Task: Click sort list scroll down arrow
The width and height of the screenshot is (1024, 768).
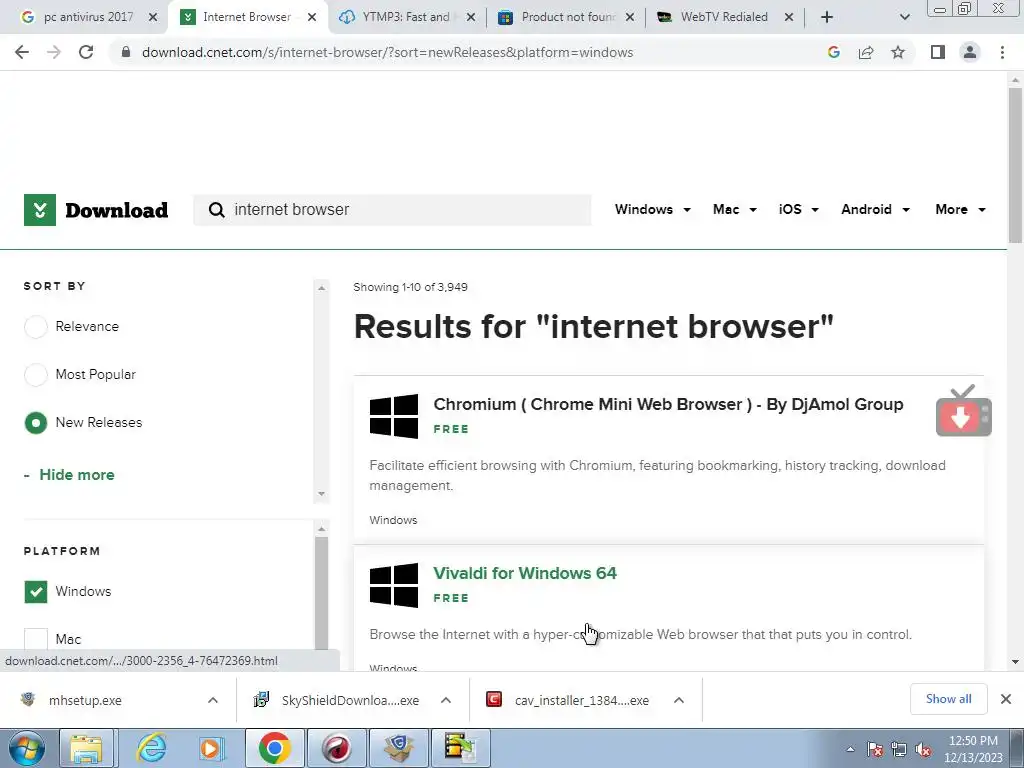Action: [x=321, y=494]
